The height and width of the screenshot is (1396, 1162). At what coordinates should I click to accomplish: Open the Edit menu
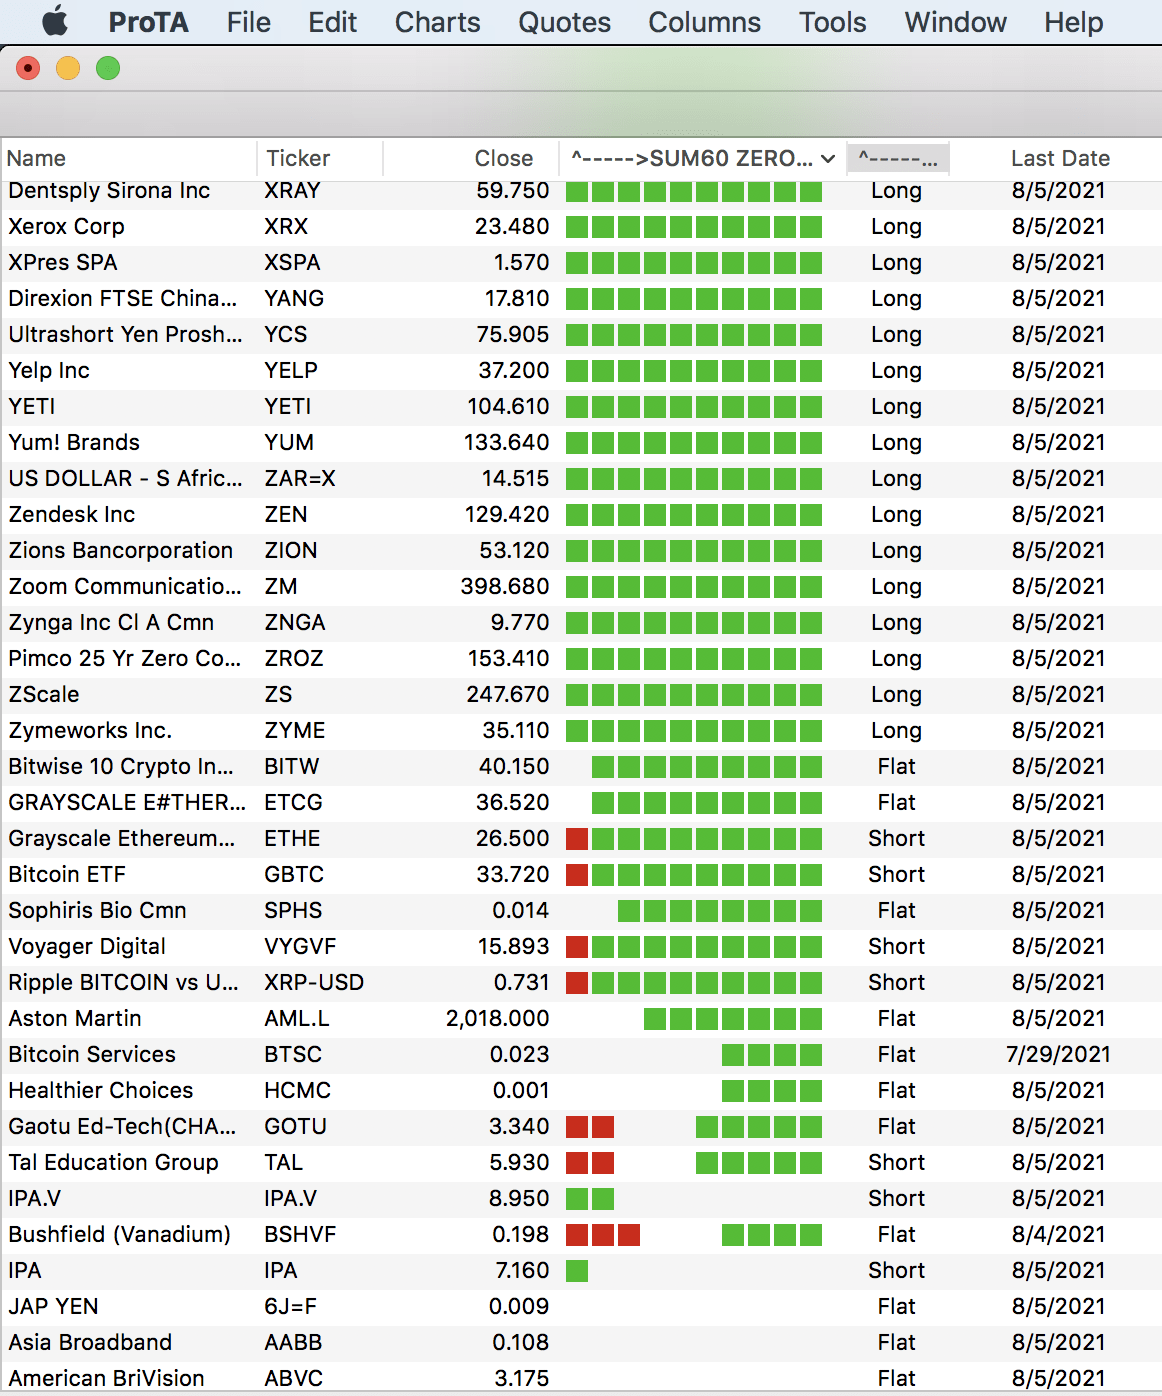click(x=332, y=22)
